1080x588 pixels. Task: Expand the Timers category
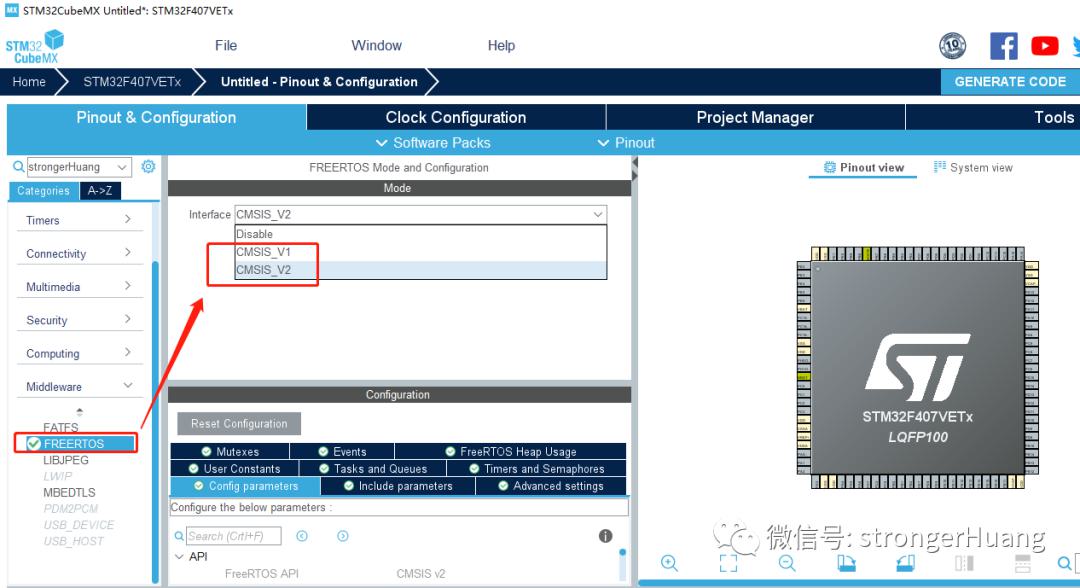[78, 220]
